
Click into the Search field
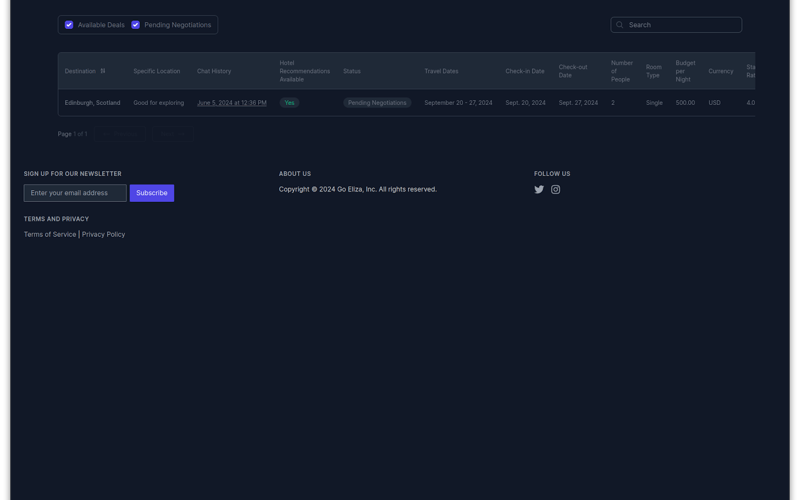[676, 25]
